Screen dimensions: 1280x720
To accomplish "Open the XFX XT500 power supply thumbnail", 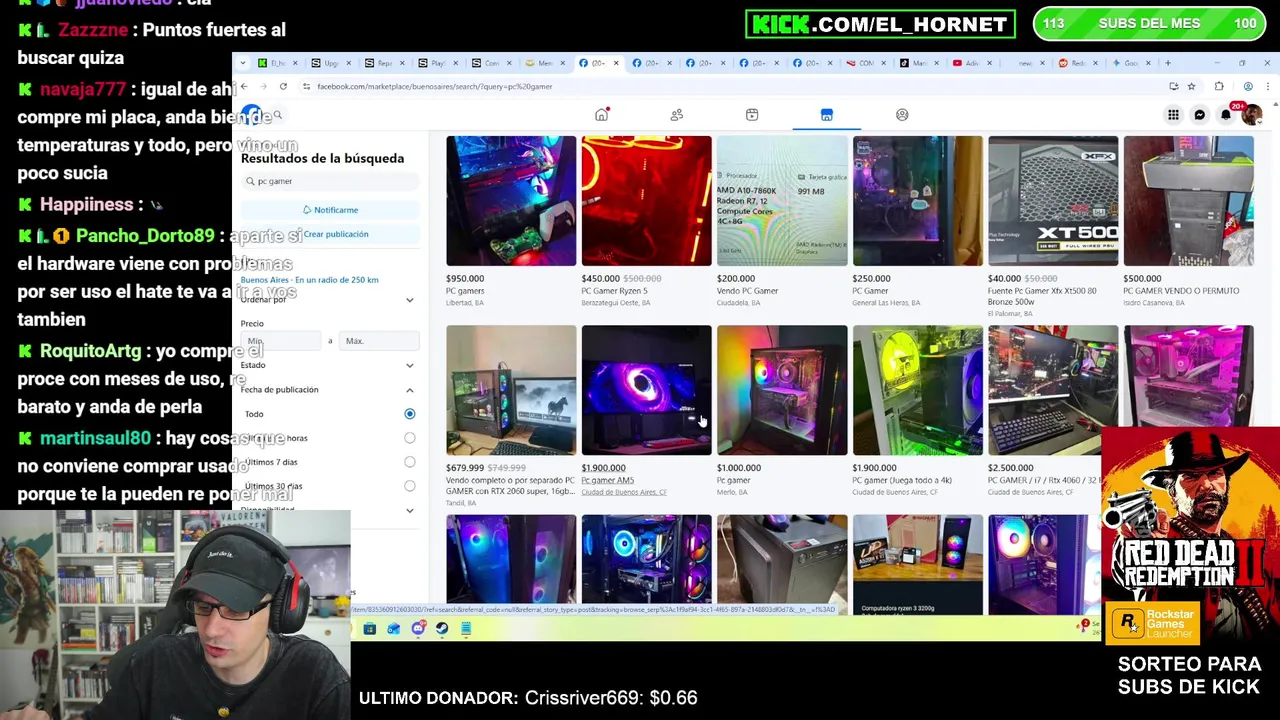I will tap(1053, 201).
